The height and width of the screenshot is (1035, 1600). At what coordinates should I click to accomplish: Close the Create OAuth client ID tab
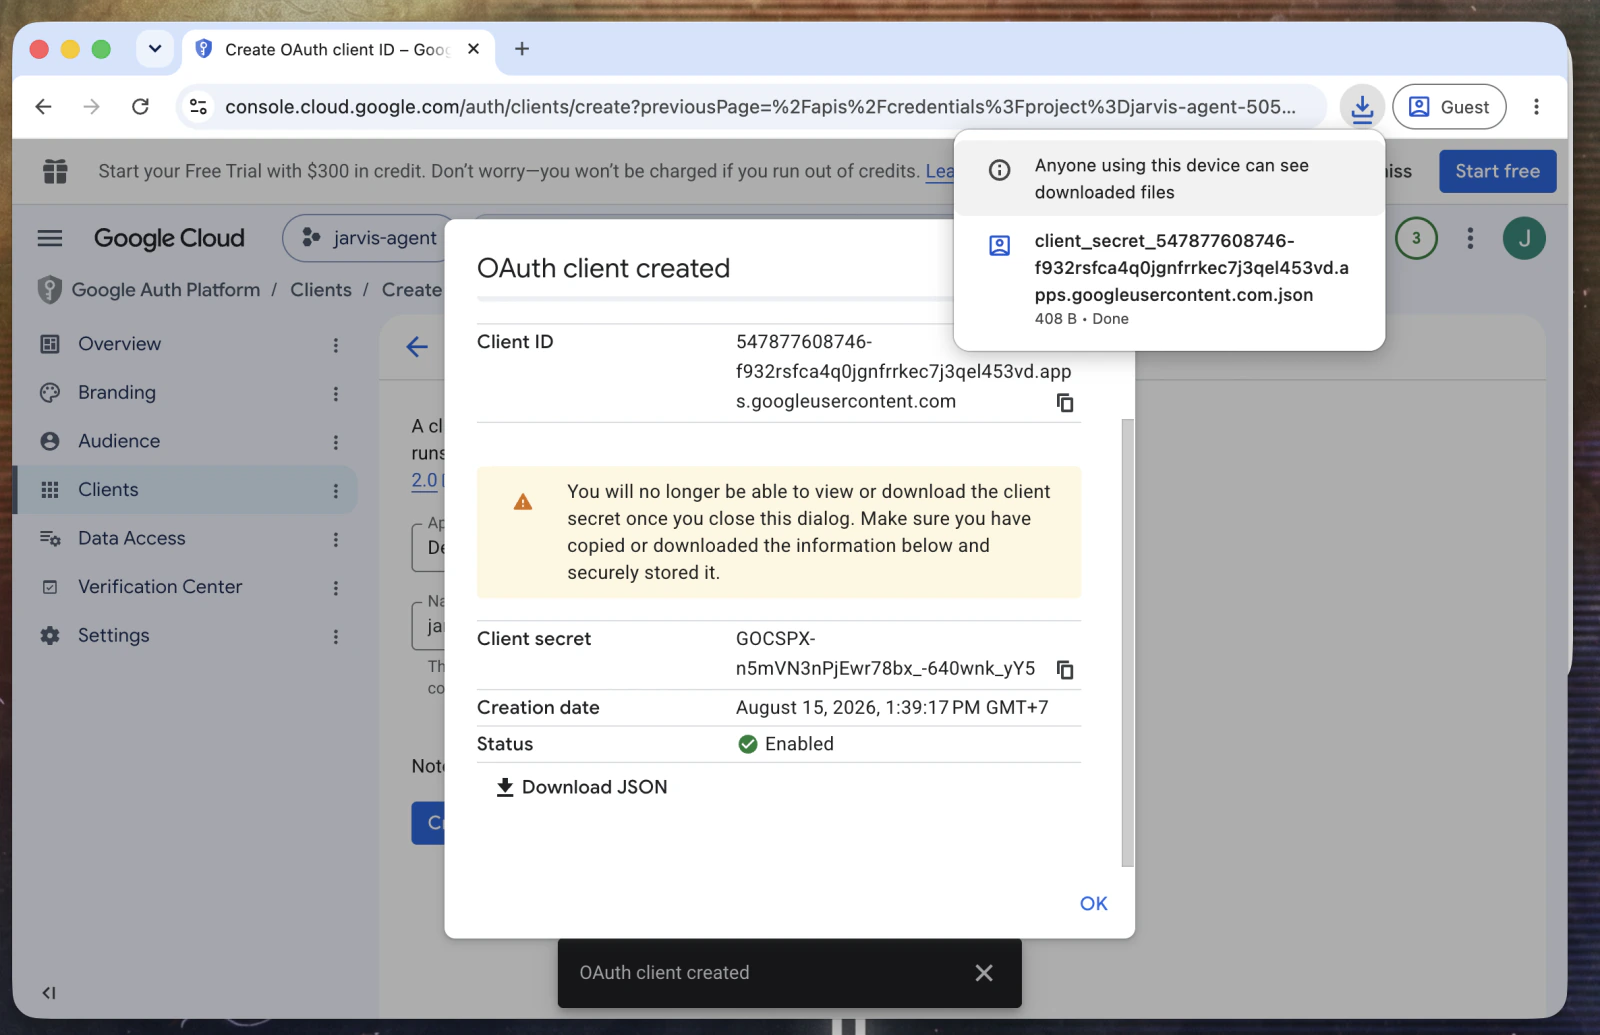click(x=474, y=49)
